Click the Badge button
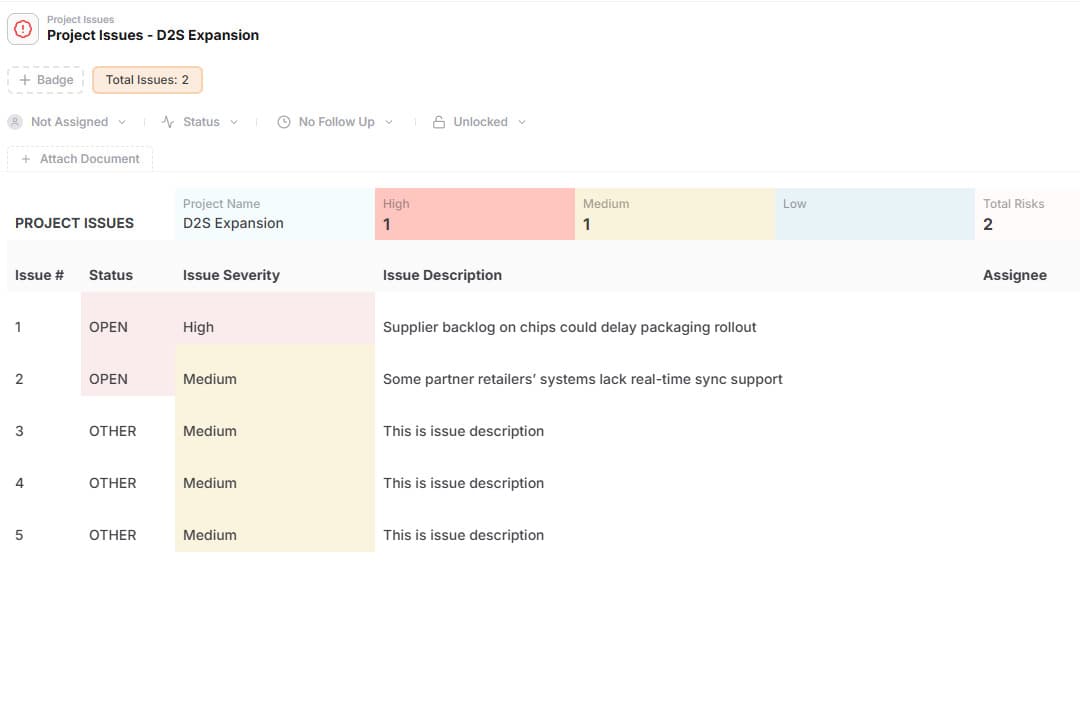 click(45, 80)
